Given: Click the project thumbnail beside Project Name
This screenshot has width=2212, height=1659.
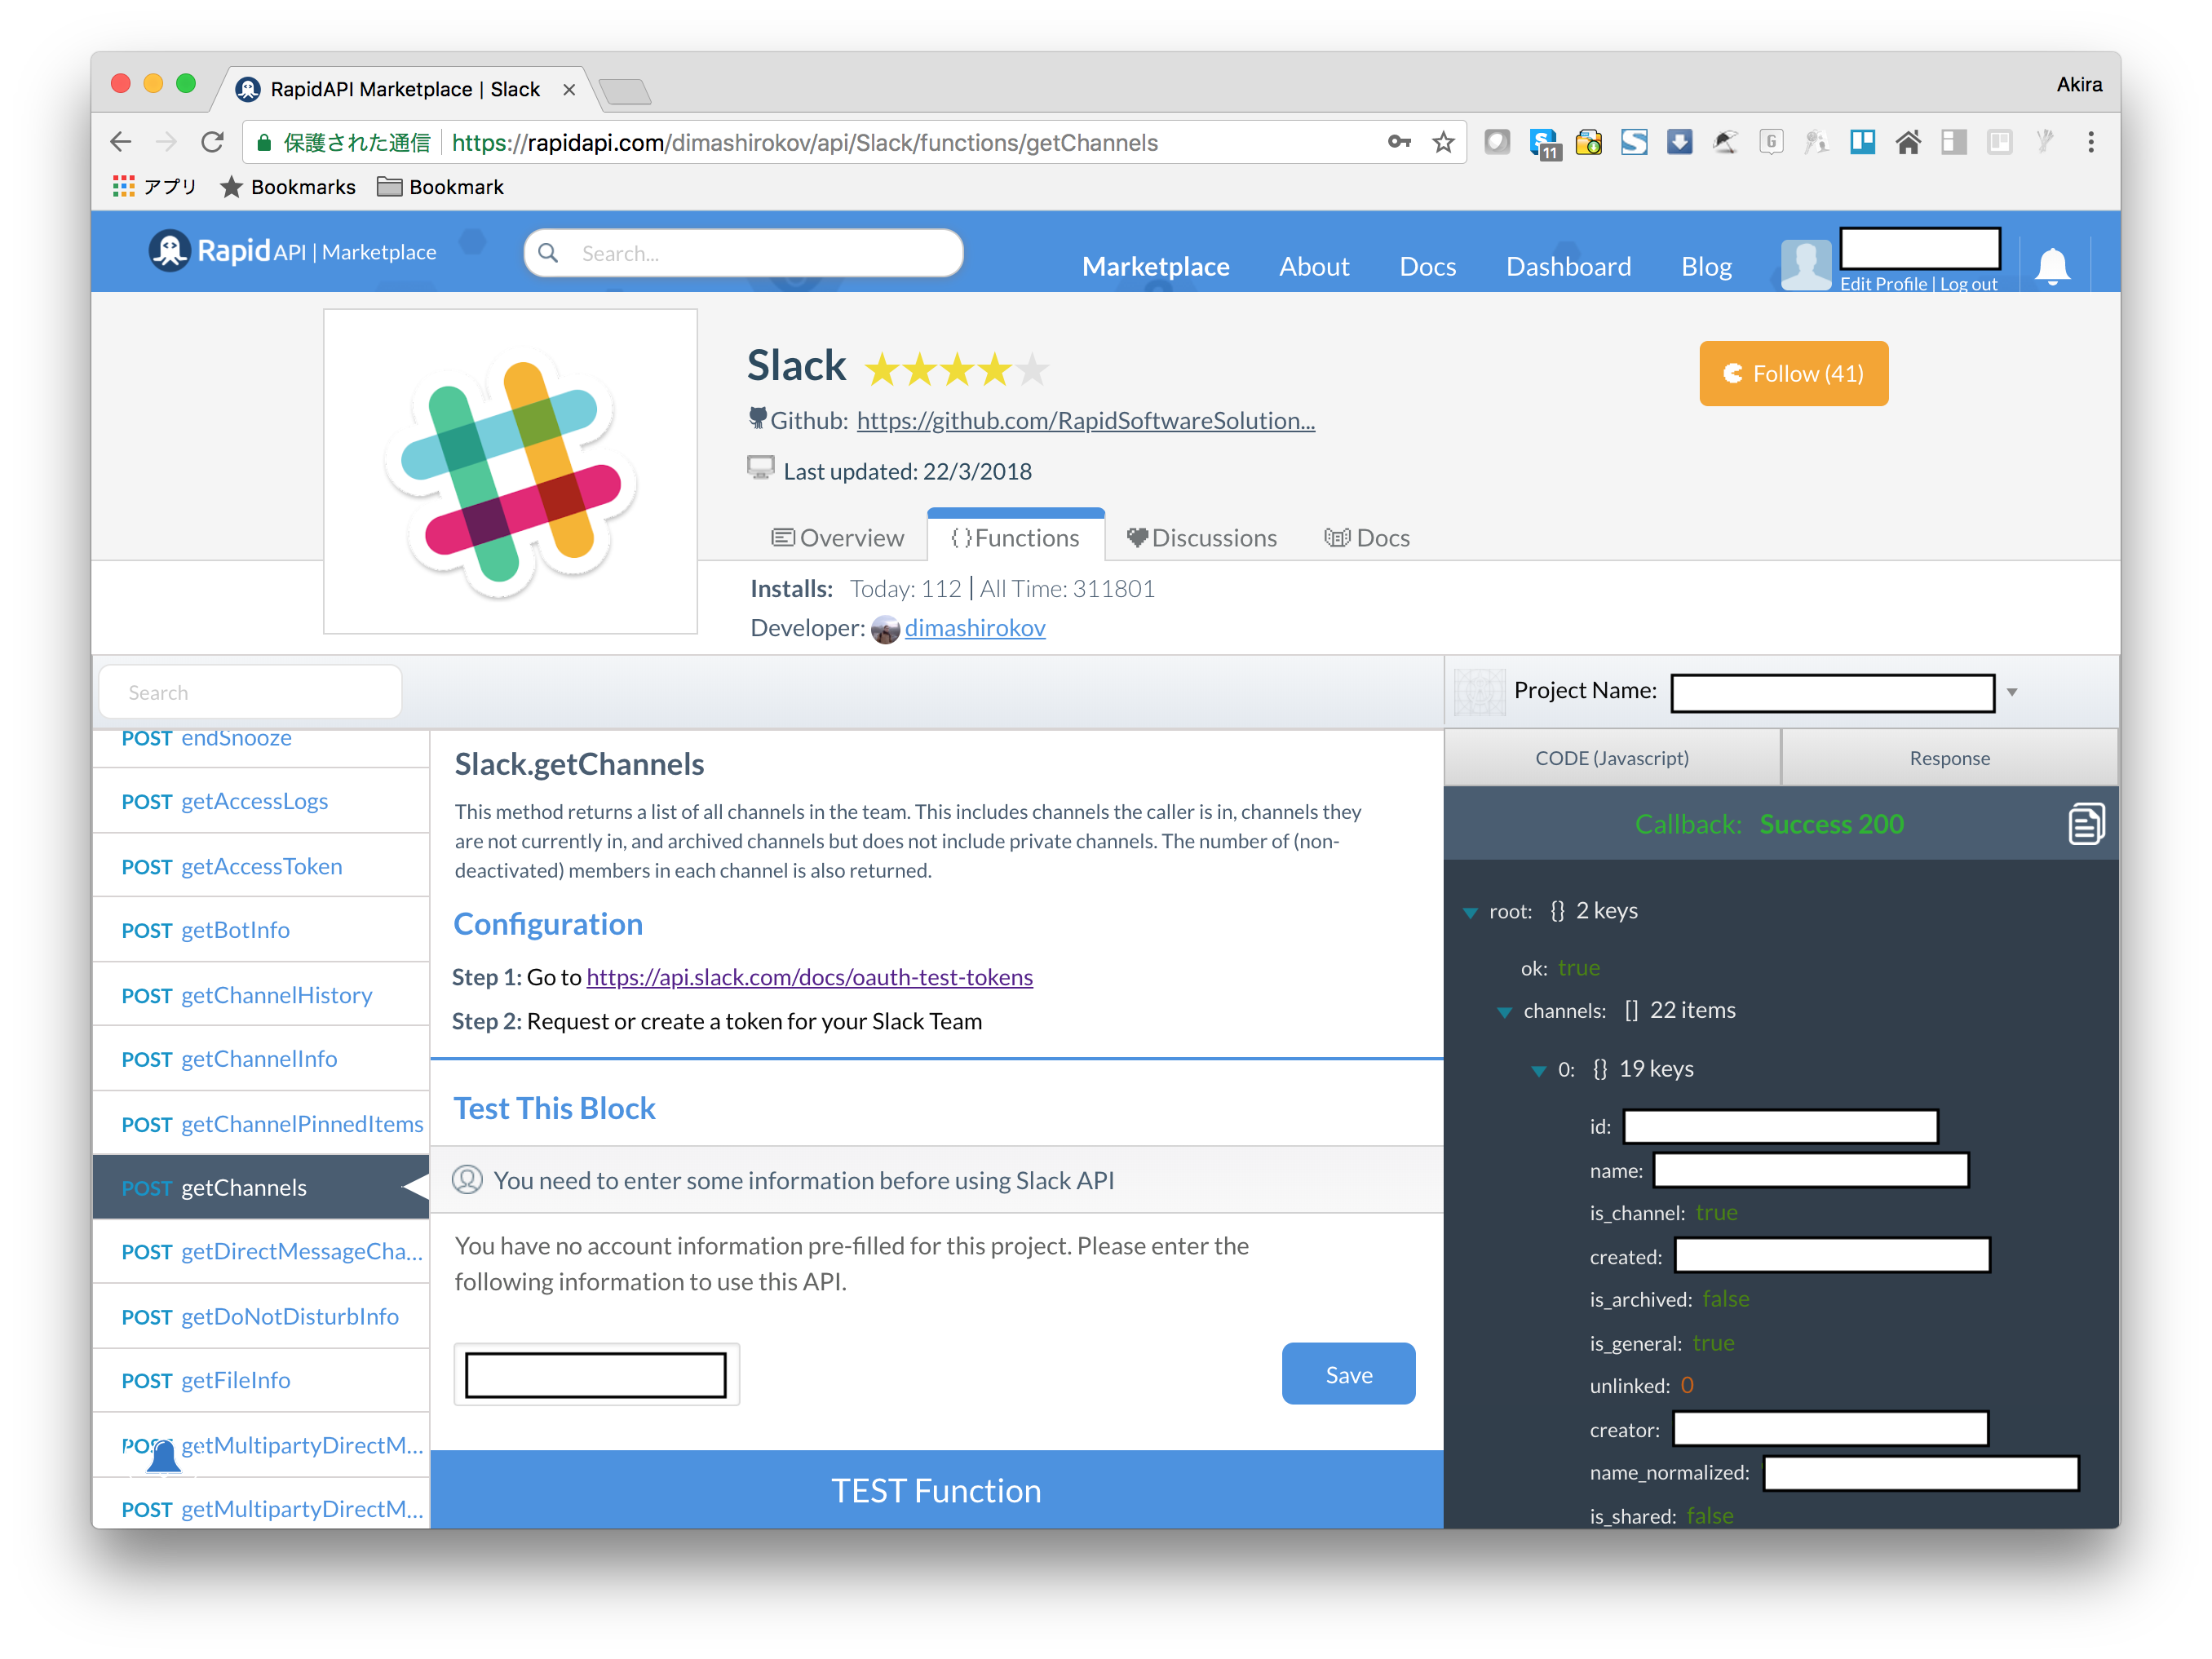Looking at the screenshot, I should coord(1479,691).
